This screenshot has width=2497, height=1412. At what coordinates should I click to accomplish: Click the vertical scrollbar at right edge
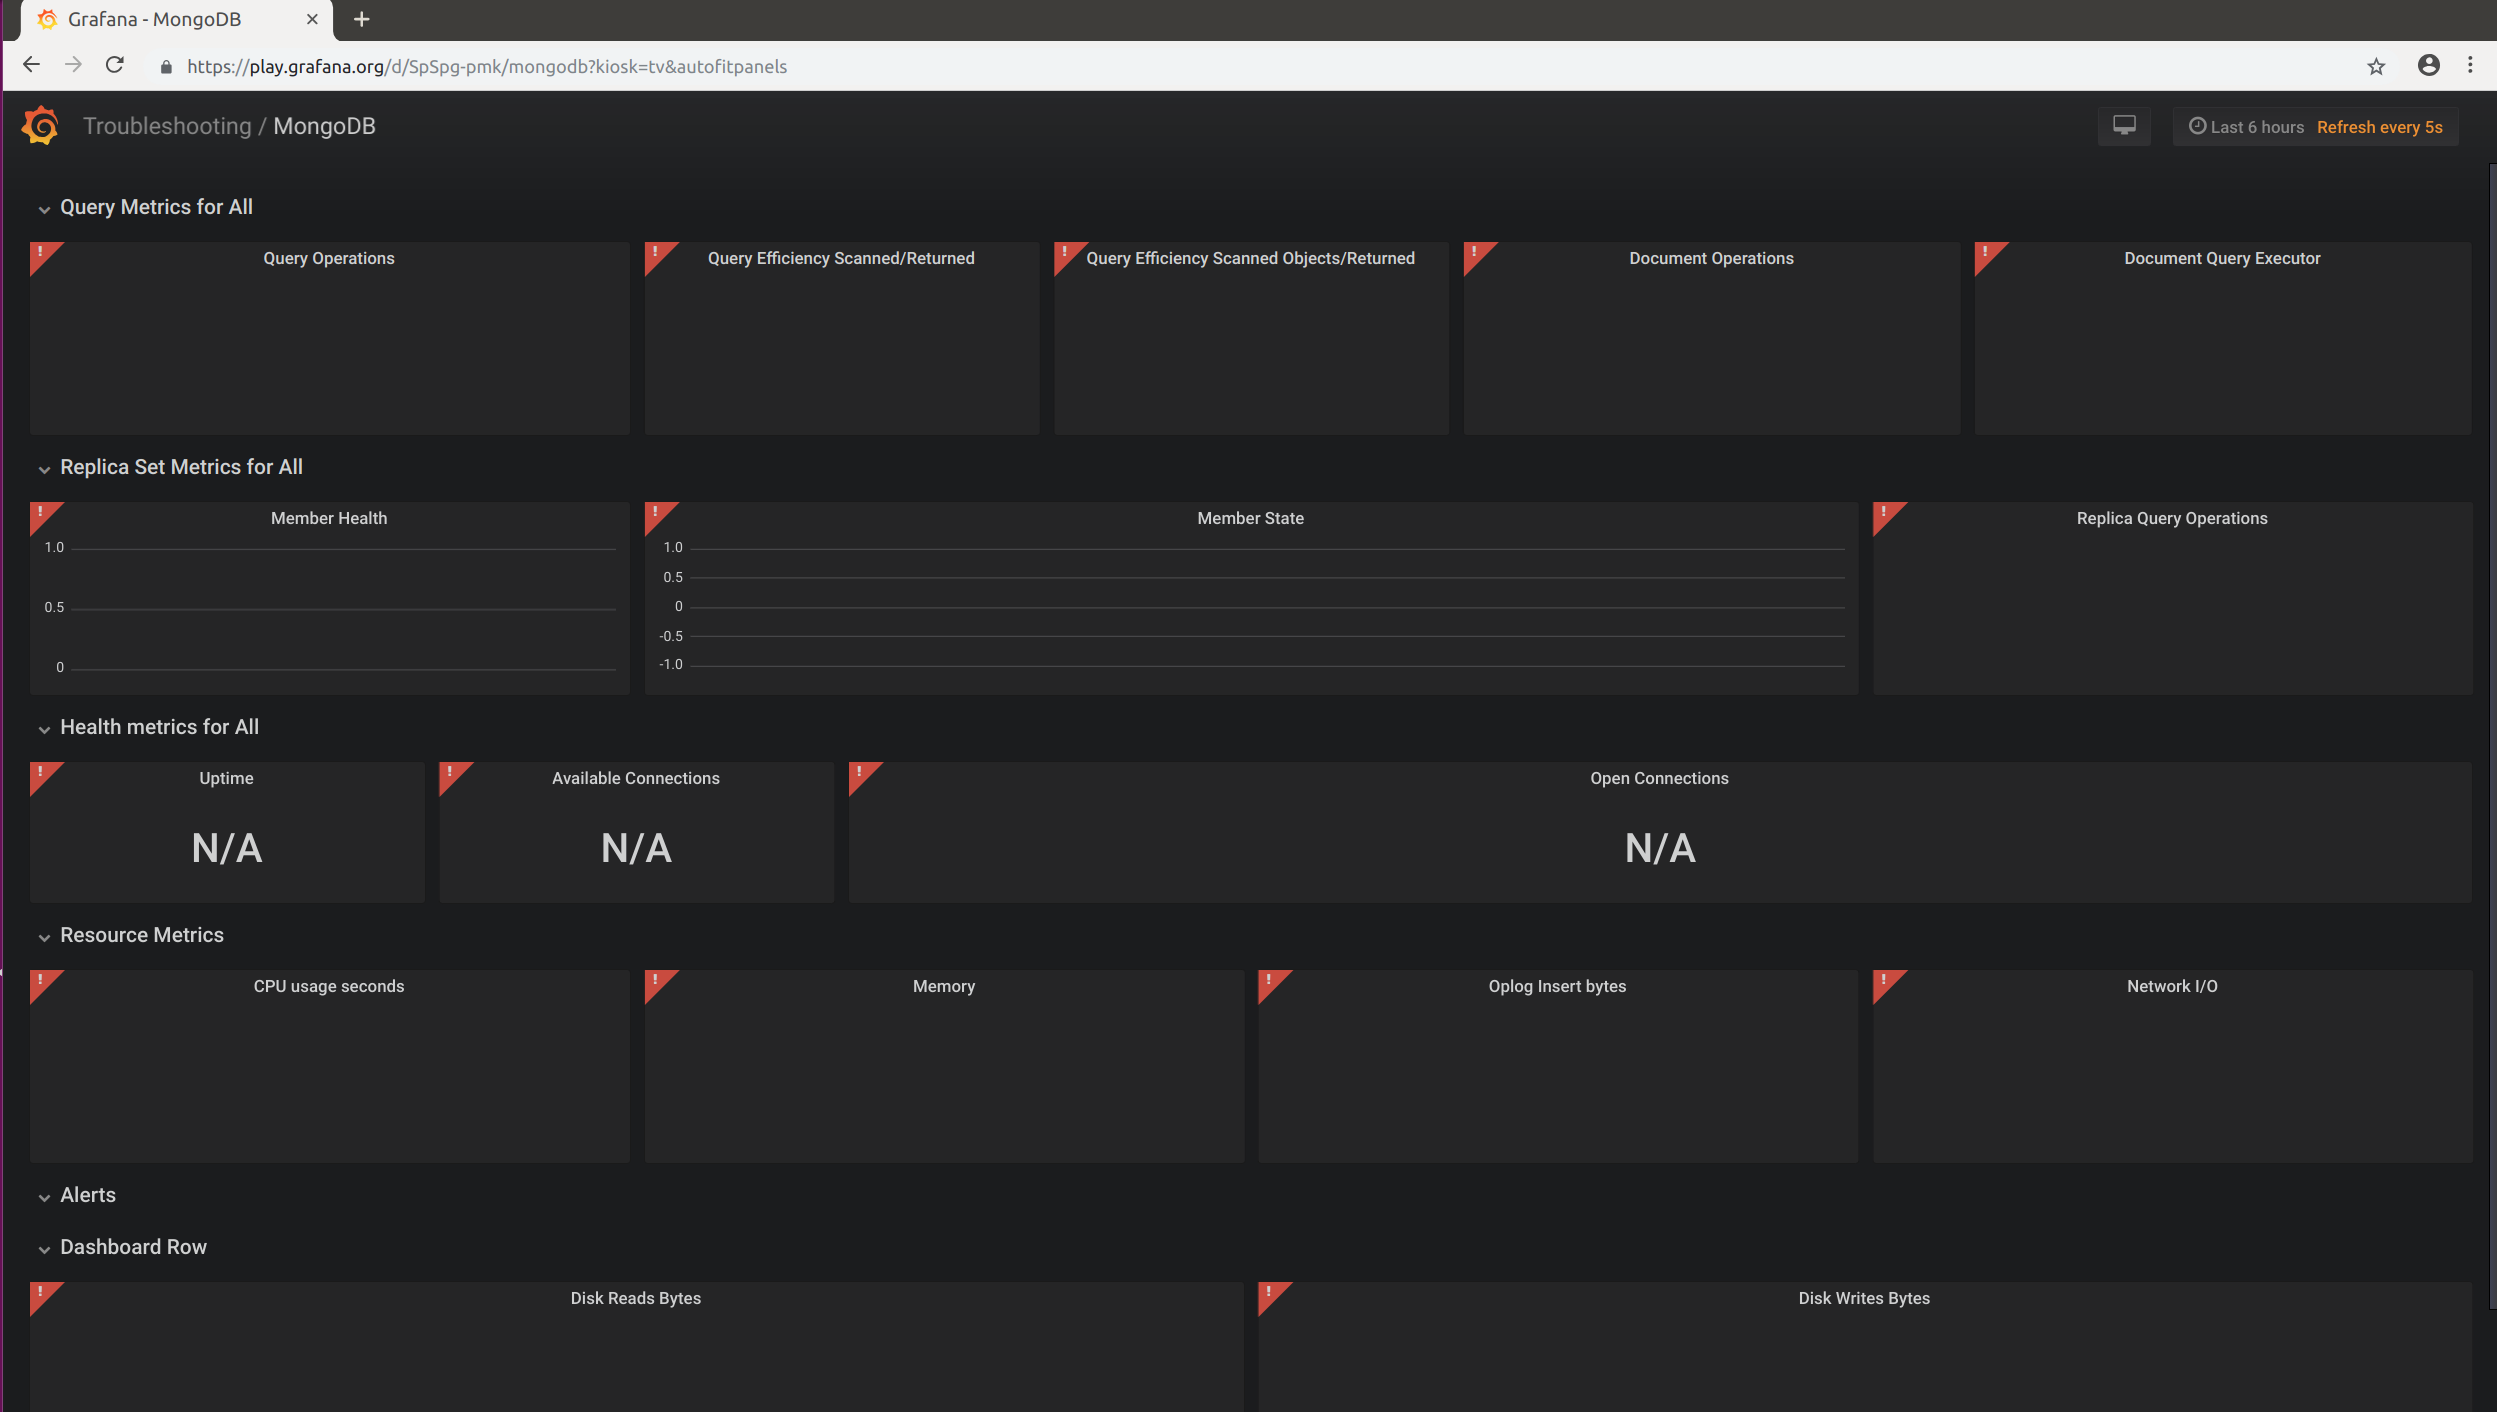[x=2489, y=700]
